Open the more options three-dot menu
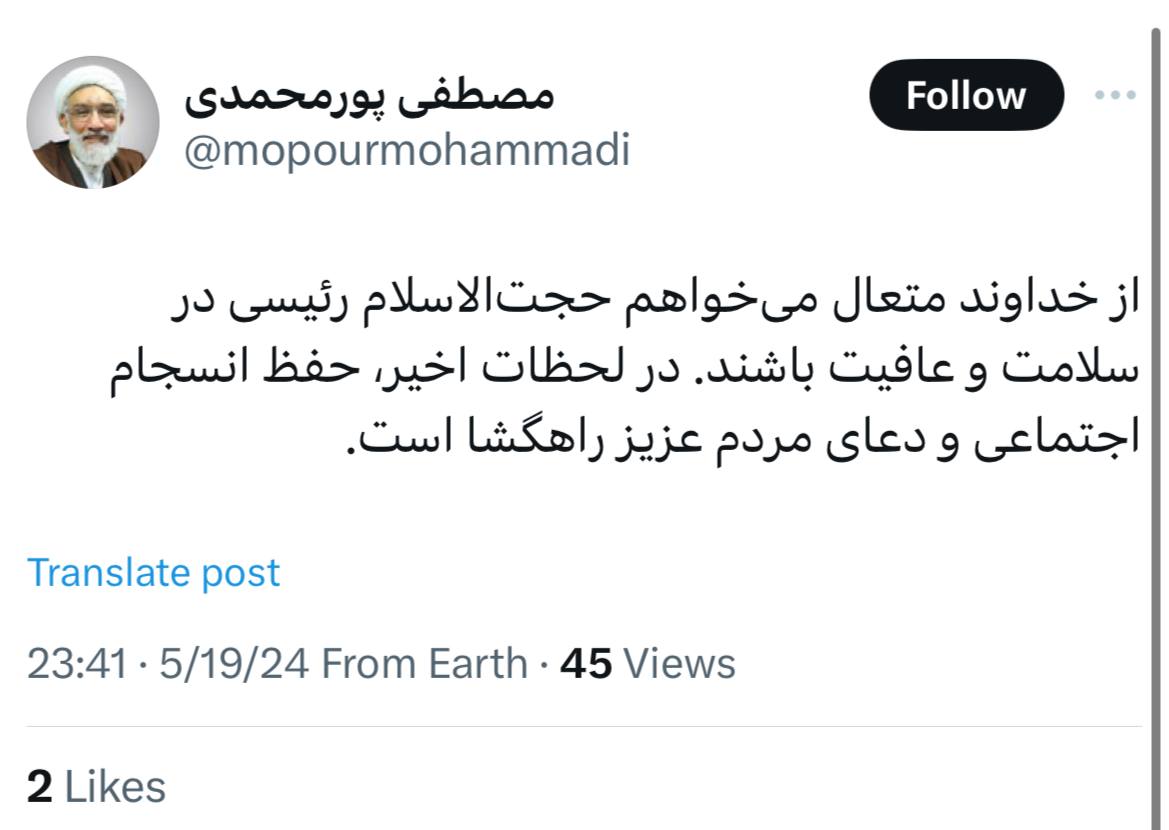Screen dimensions: 1169x830 point(1115,95)
